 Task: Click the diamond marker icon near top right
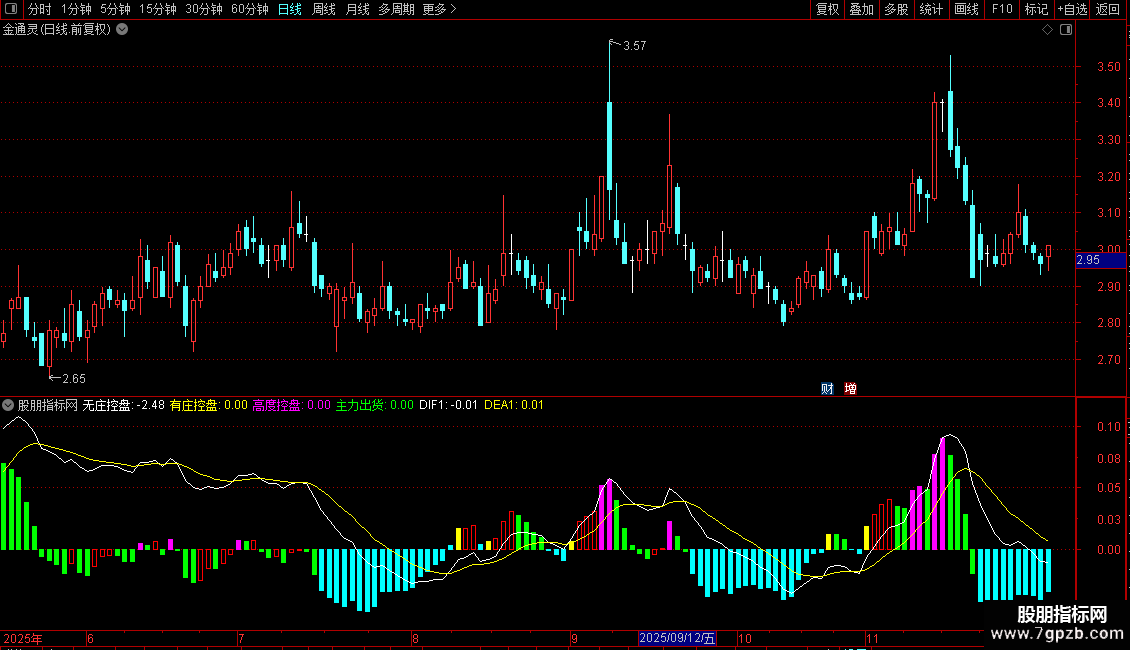1047,30
